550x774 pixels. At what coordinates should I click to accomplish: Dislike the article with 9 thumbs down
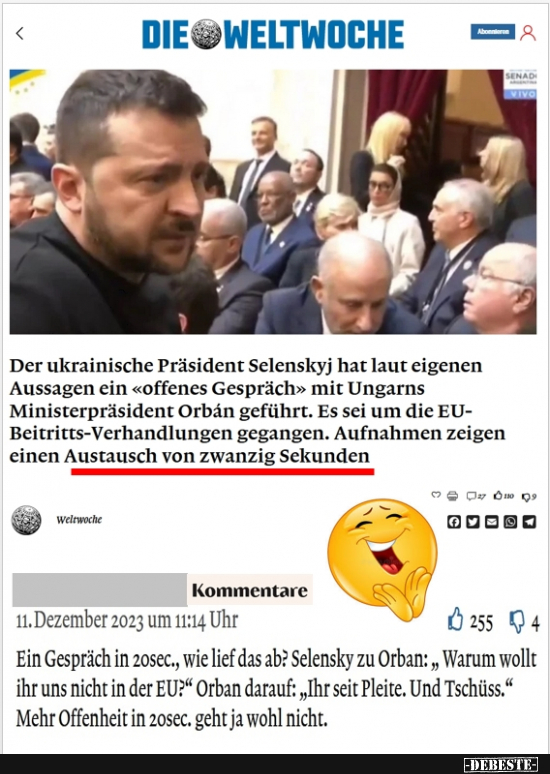[529, 497]
